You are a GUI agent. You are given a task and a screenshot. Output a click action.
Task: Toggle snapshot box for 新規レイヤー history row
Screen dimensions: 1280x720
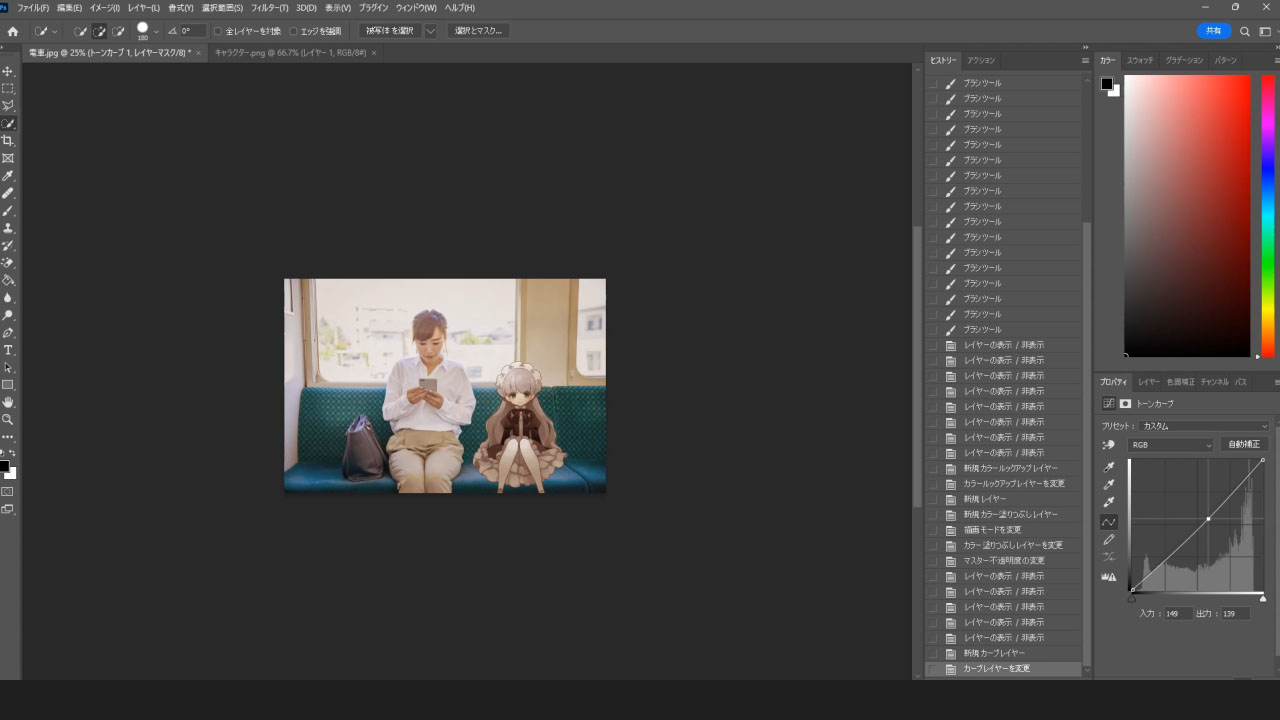pyautogui.click(x=933, y=499)
